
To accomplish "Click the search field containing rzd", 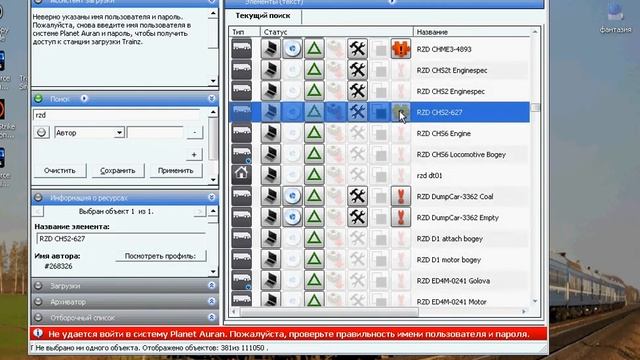I will 116,115.
